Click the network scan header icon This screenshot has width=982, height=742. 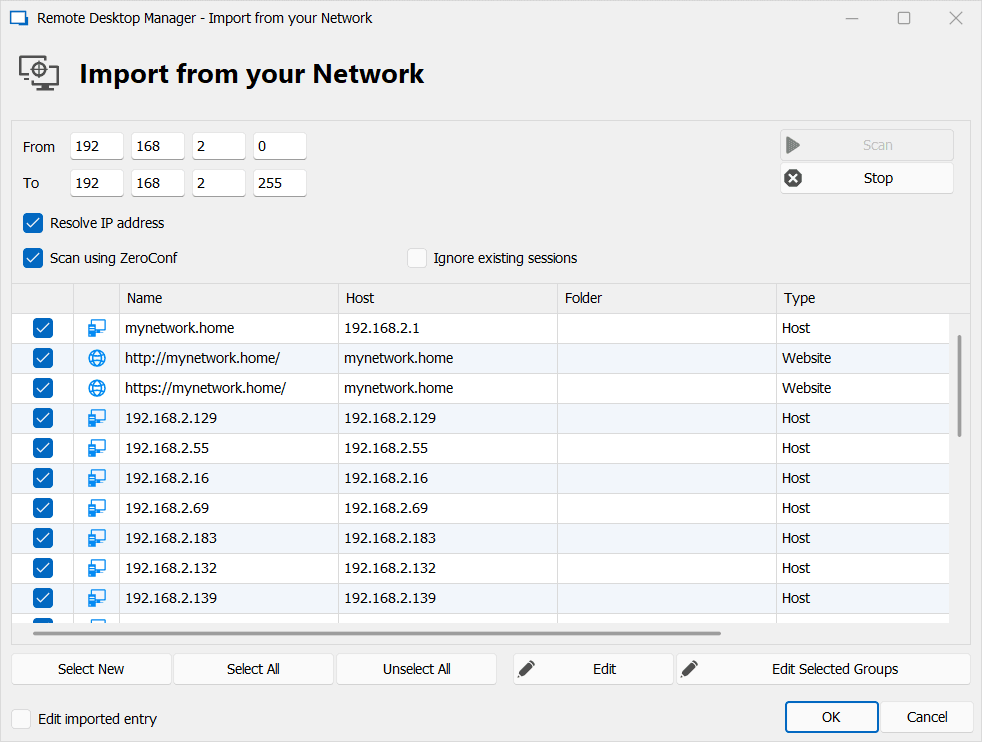[x=39, y=73]
